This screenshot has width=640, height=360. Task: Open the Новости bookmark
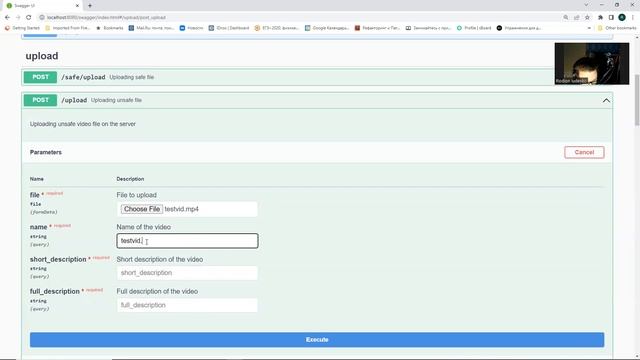click(191, 28)
